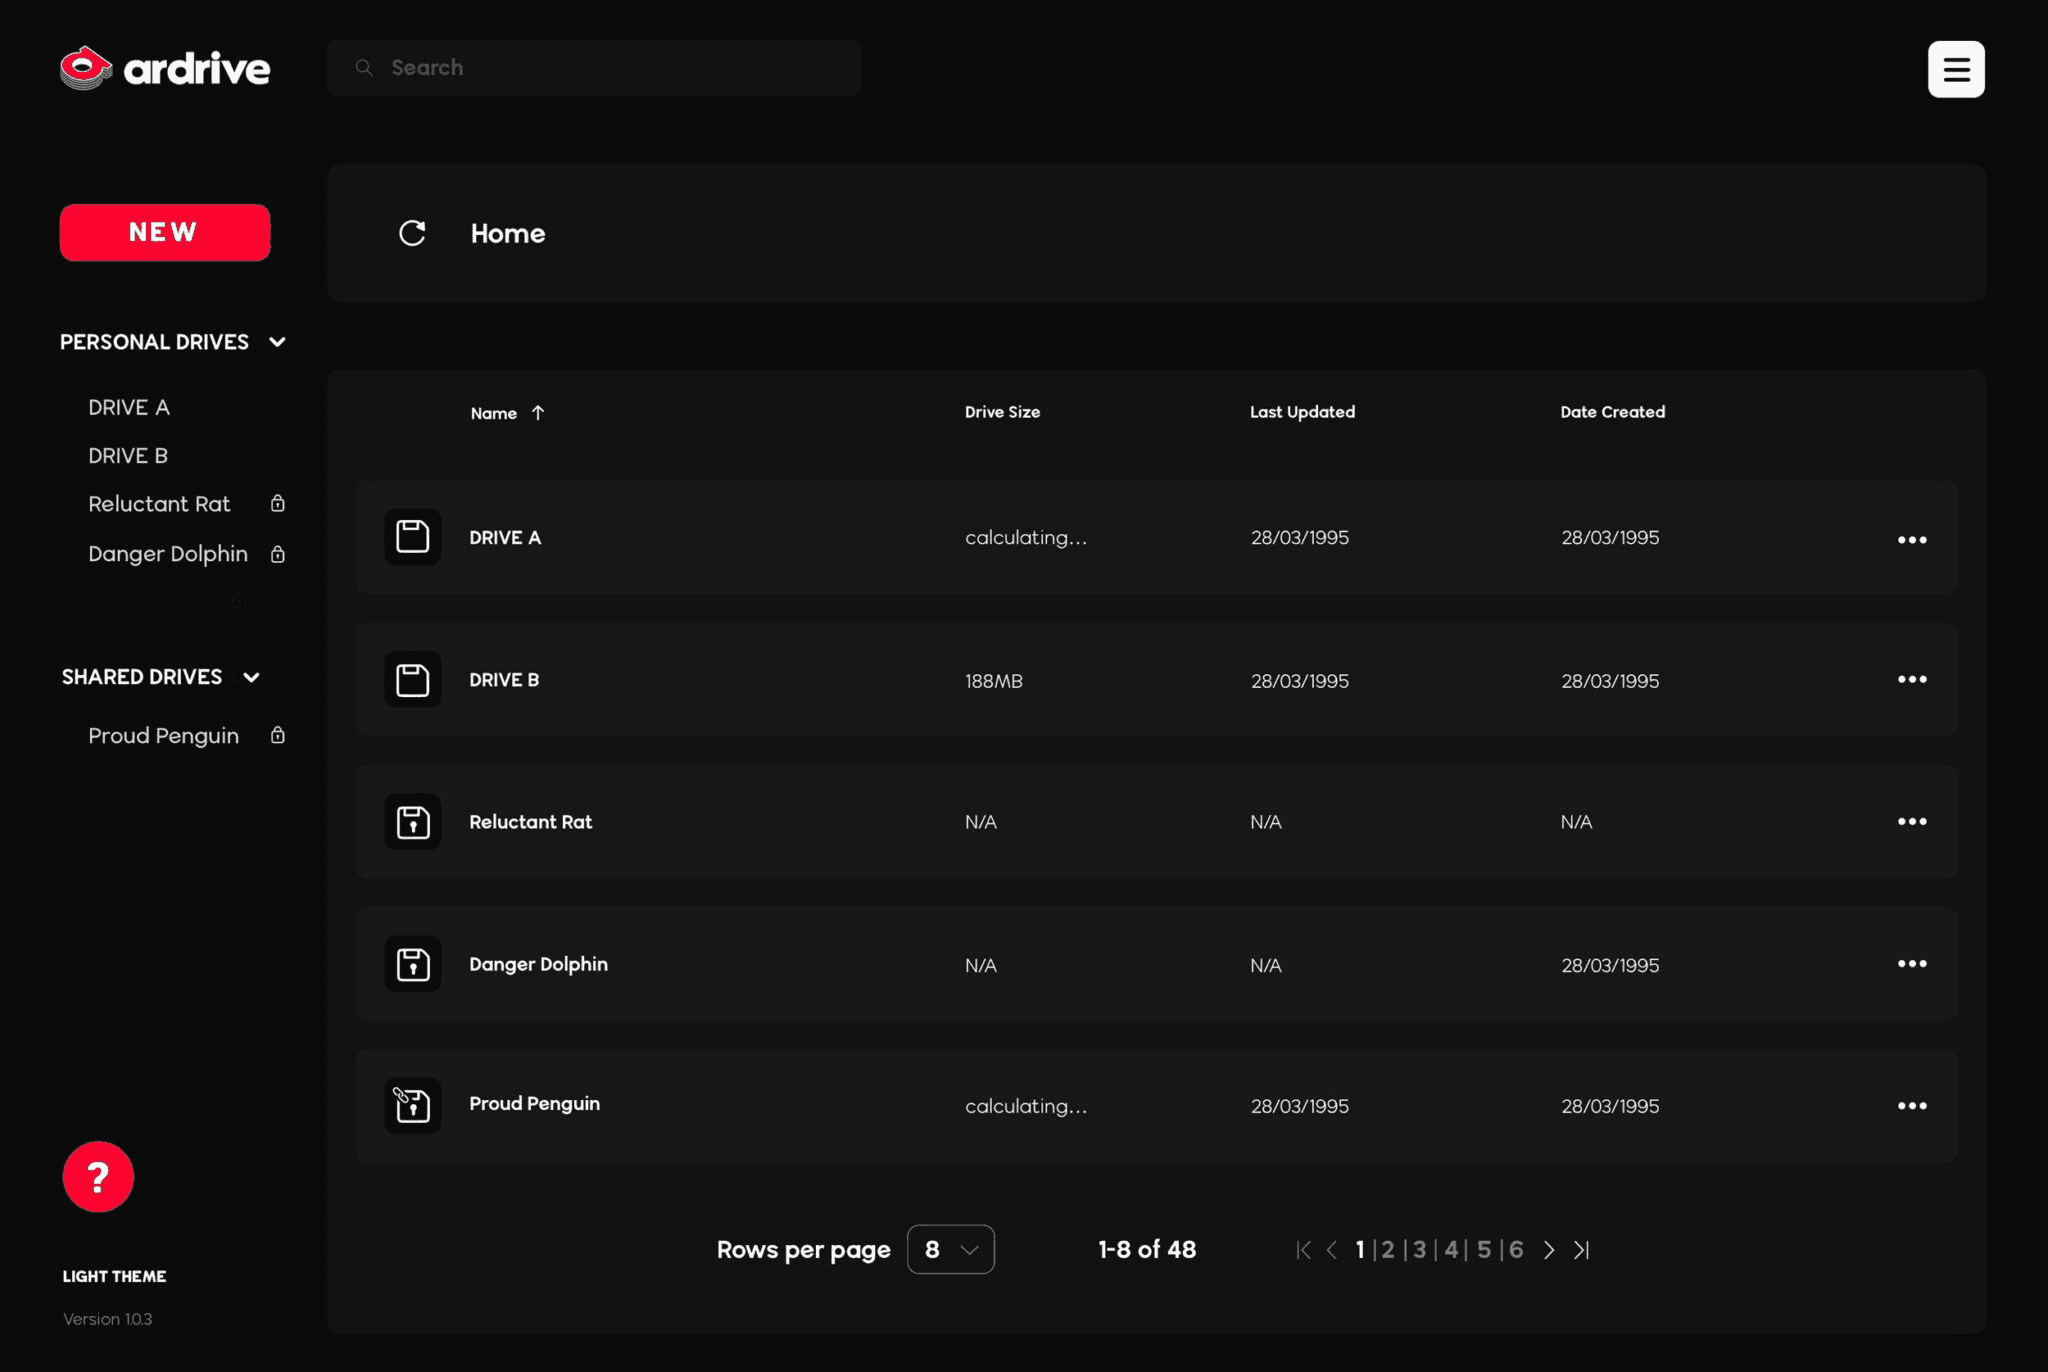This screenshot has width=2048, height=1372.
Task: Open three-dot options for DRIVE B
Action: [x=1911, y=679]
